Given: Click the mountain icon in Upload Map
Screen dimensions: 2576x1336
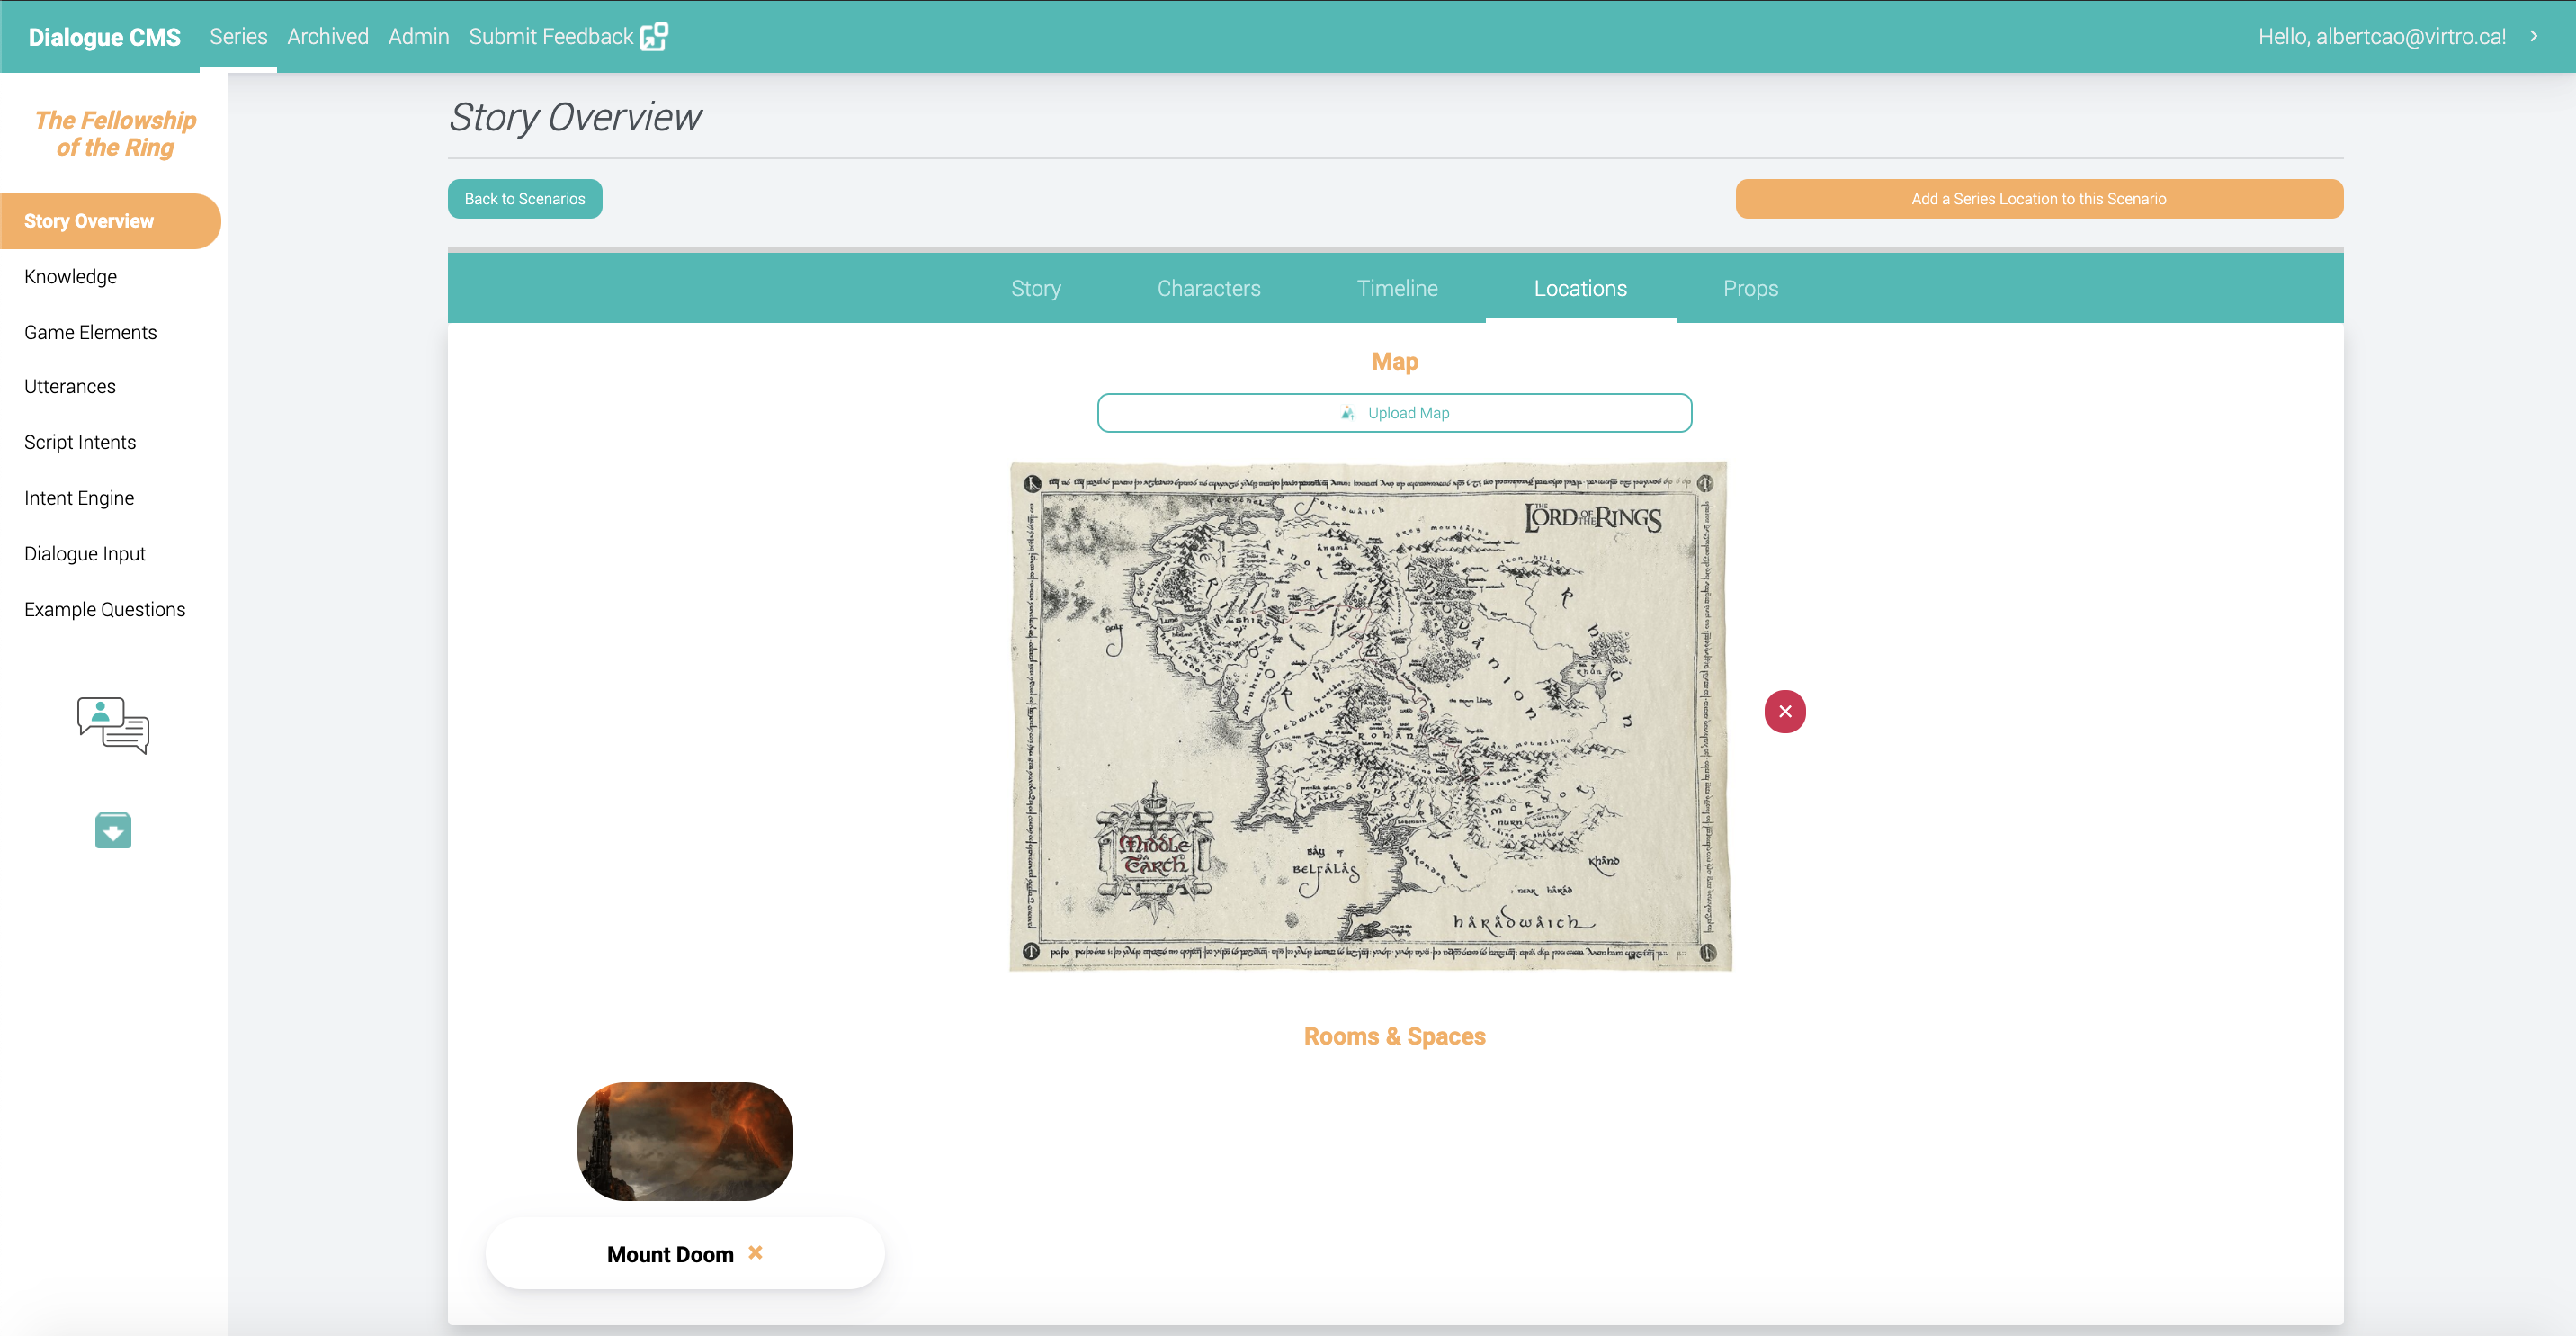Looking at the screenshot, I should coord(1348,413).
